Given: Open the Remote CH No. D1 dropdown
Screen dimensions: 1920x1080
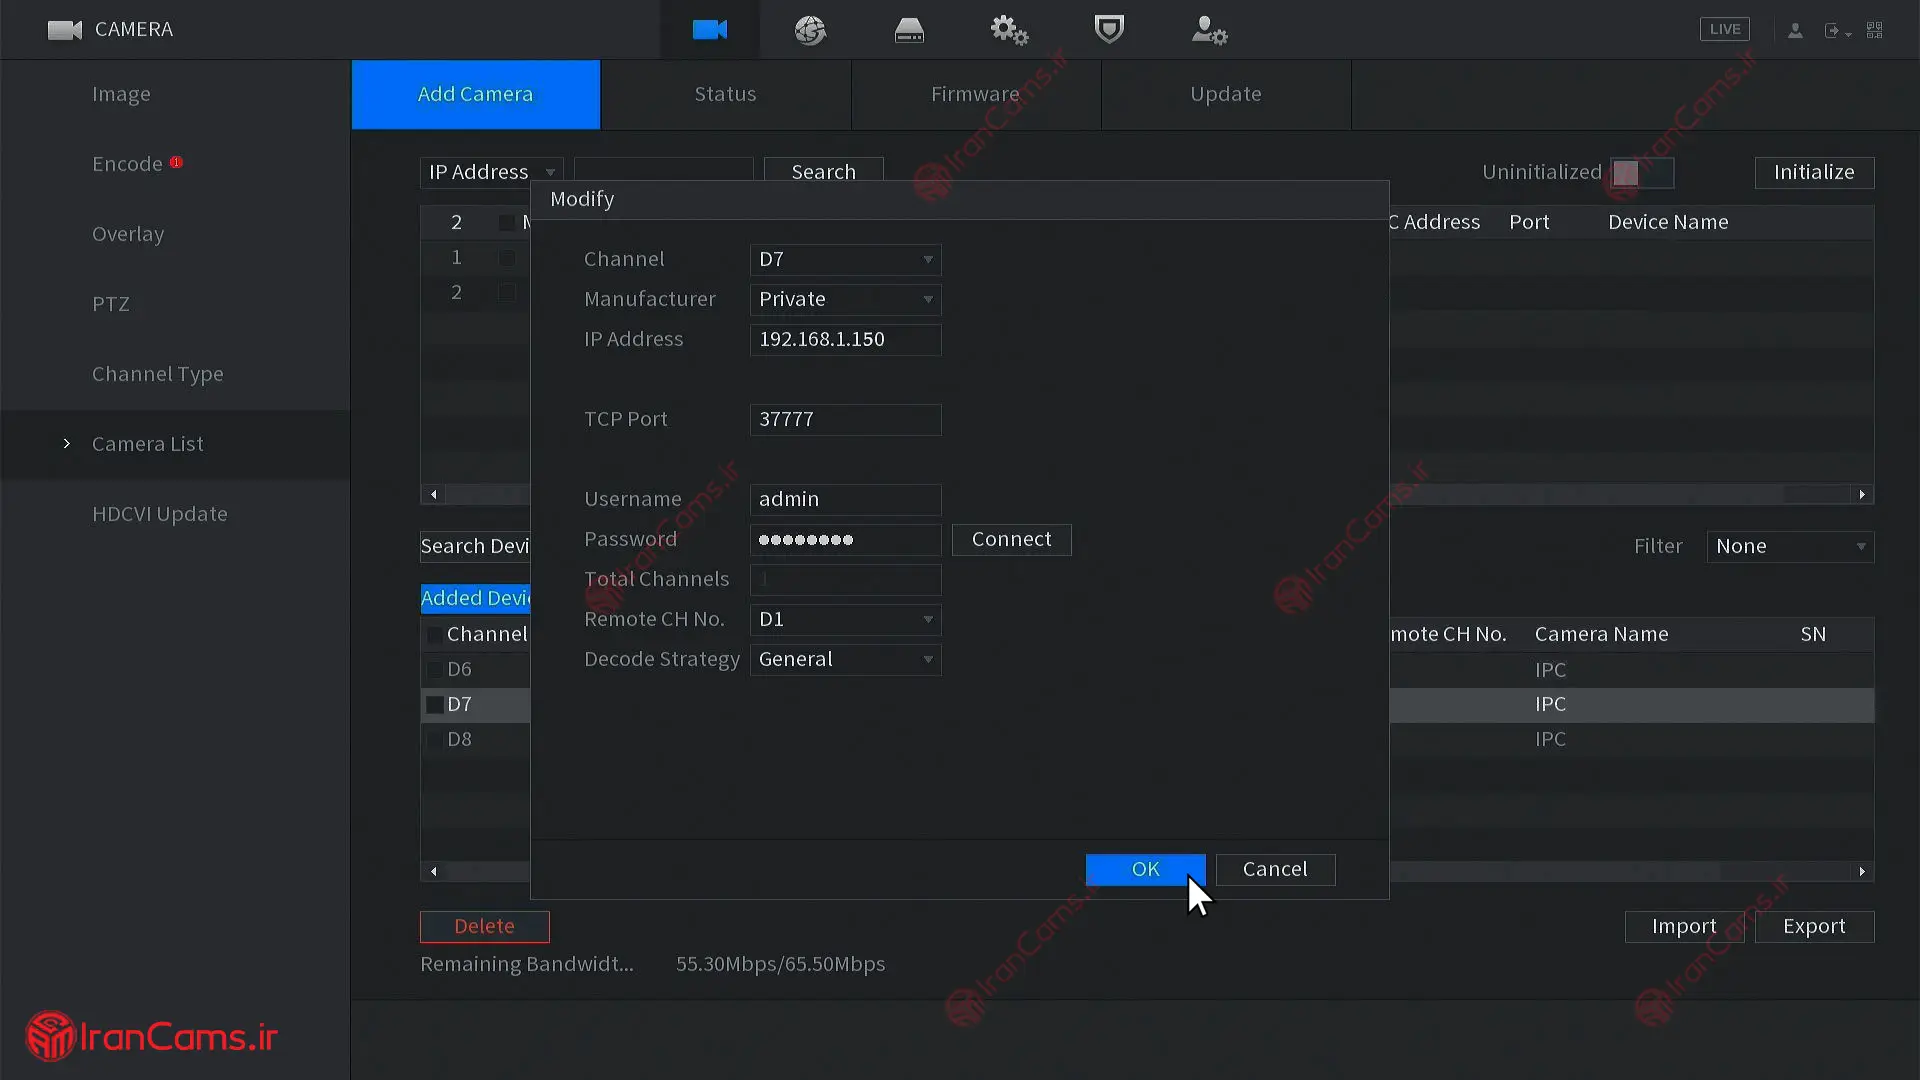Looking at the screenshot, I should tap(845, 619).
